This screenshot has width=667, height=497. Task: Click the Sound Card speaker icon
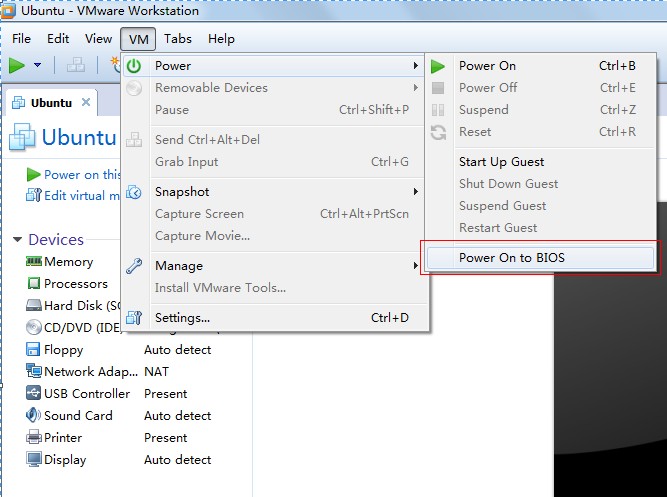(x=33, y=415)
